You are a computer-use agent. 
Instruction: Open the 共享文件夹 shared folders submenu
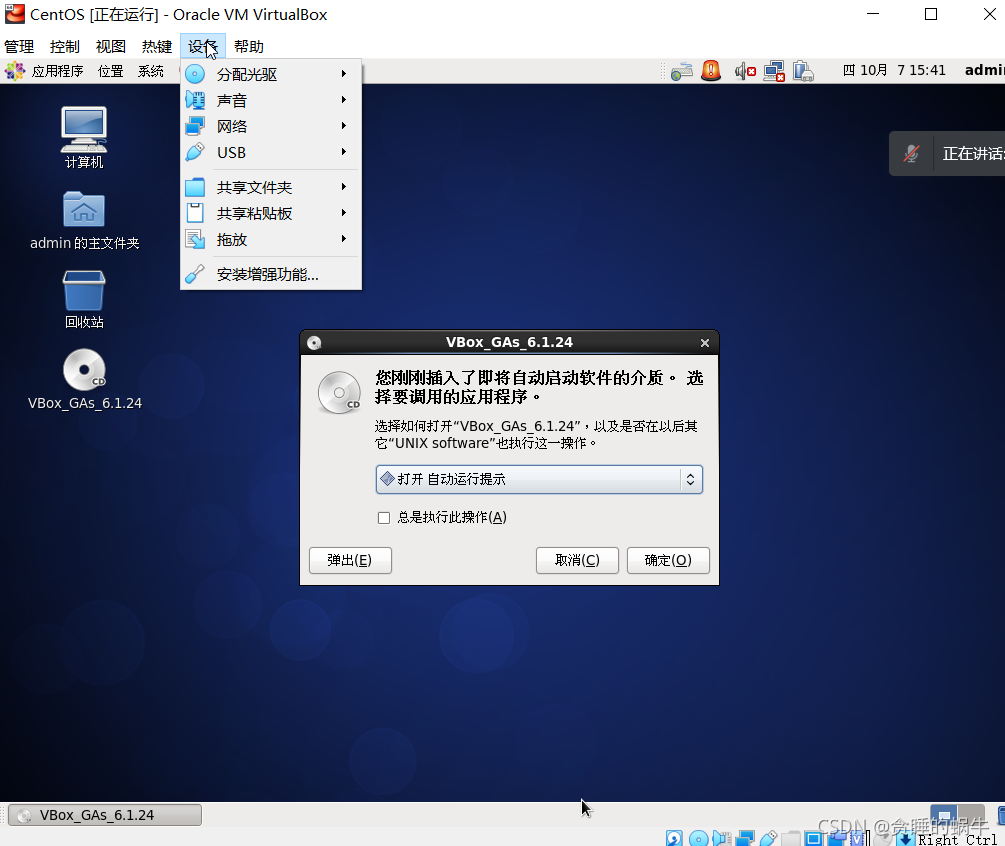[x=270, y=187]
